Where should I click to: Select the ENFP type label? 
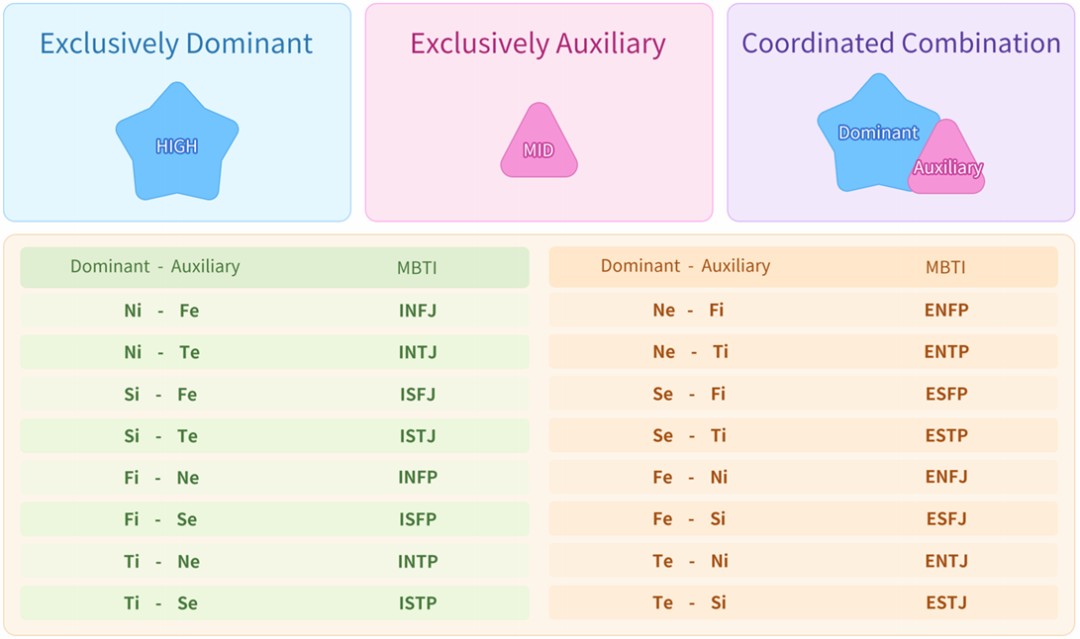click(x=946, y=310)
